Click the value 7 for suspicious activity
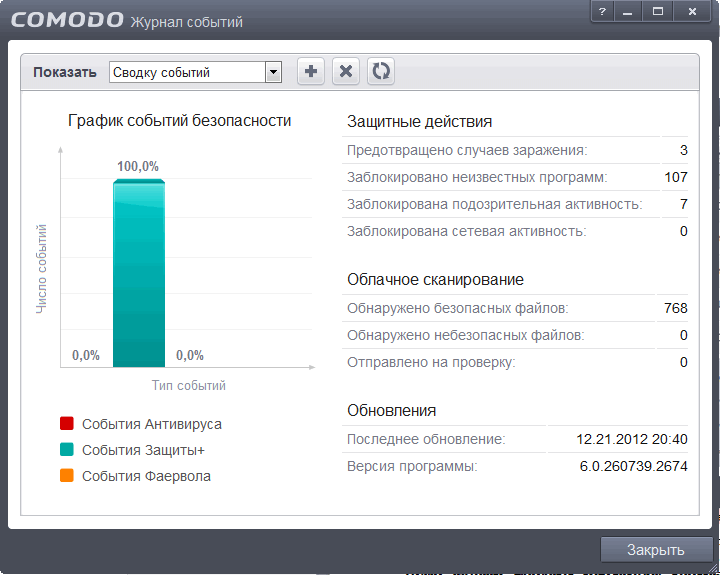This screenshot has height=575, width=720. [x=684, y=204]
